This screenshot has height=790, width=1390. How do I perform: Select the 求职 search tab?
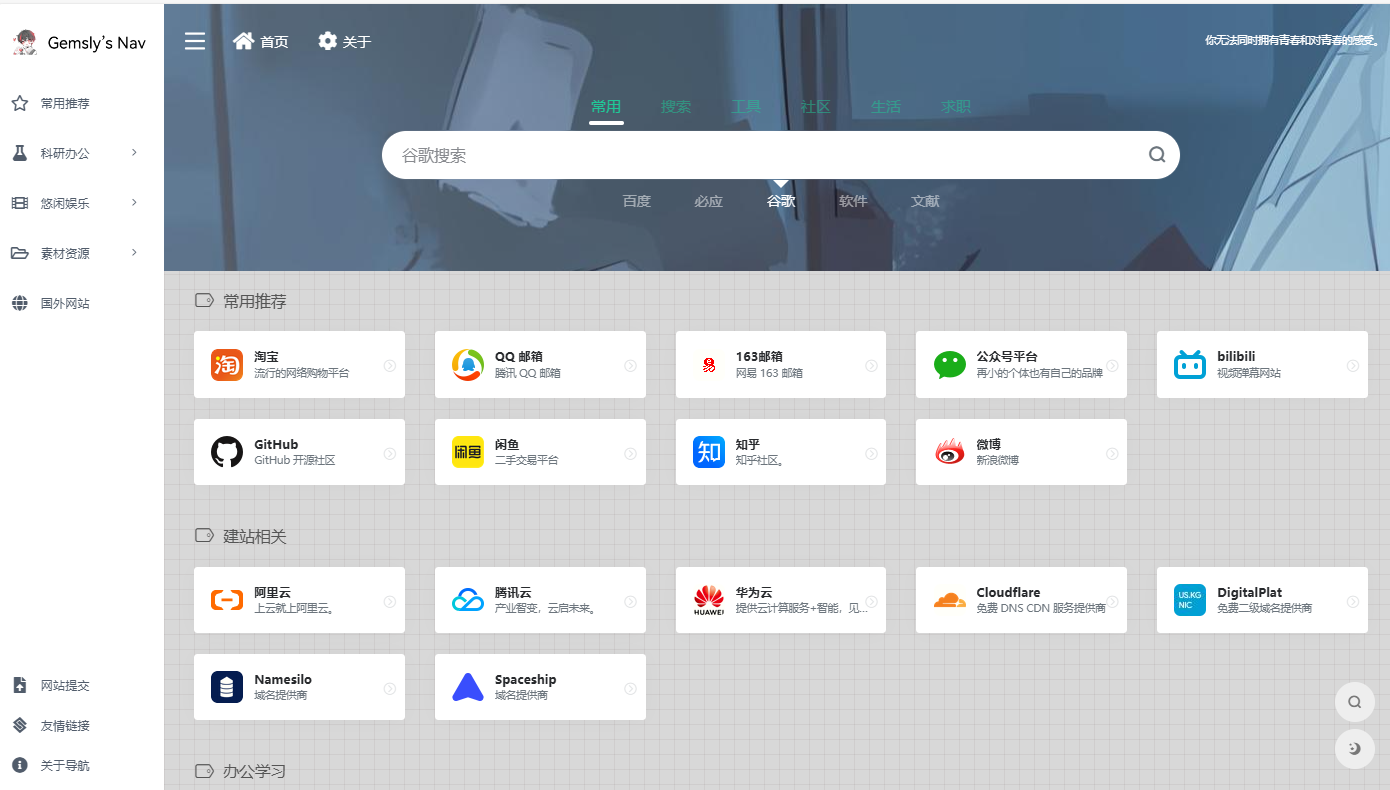pos(955,107)
